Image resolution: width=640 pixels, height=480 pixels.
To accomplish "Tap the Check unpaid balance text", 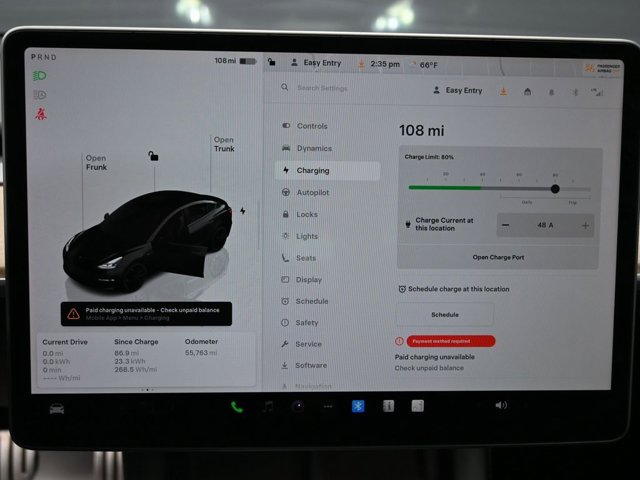I will click(x=429, y=368).
